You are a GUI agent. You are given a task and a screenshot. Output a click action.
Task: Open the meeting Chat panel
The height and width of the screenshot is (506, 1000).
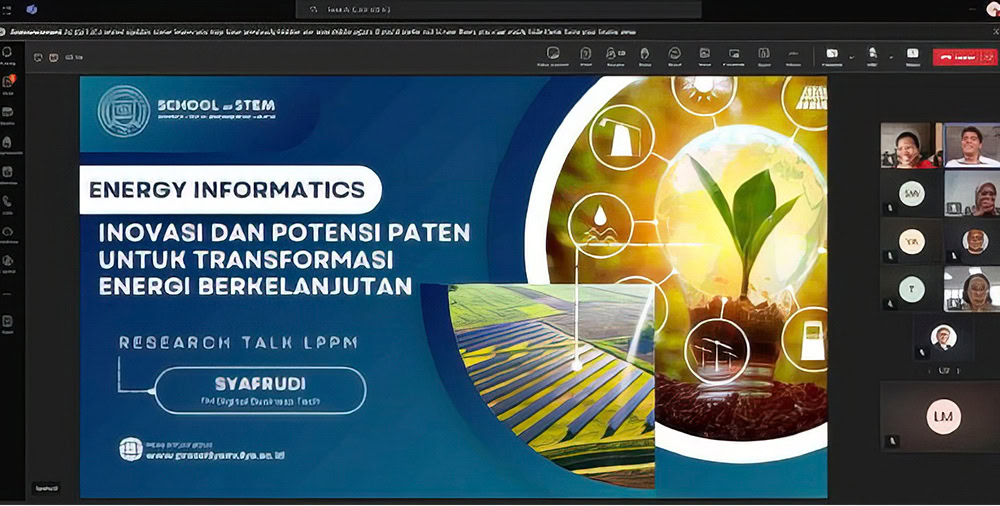[x=553, y=56]
